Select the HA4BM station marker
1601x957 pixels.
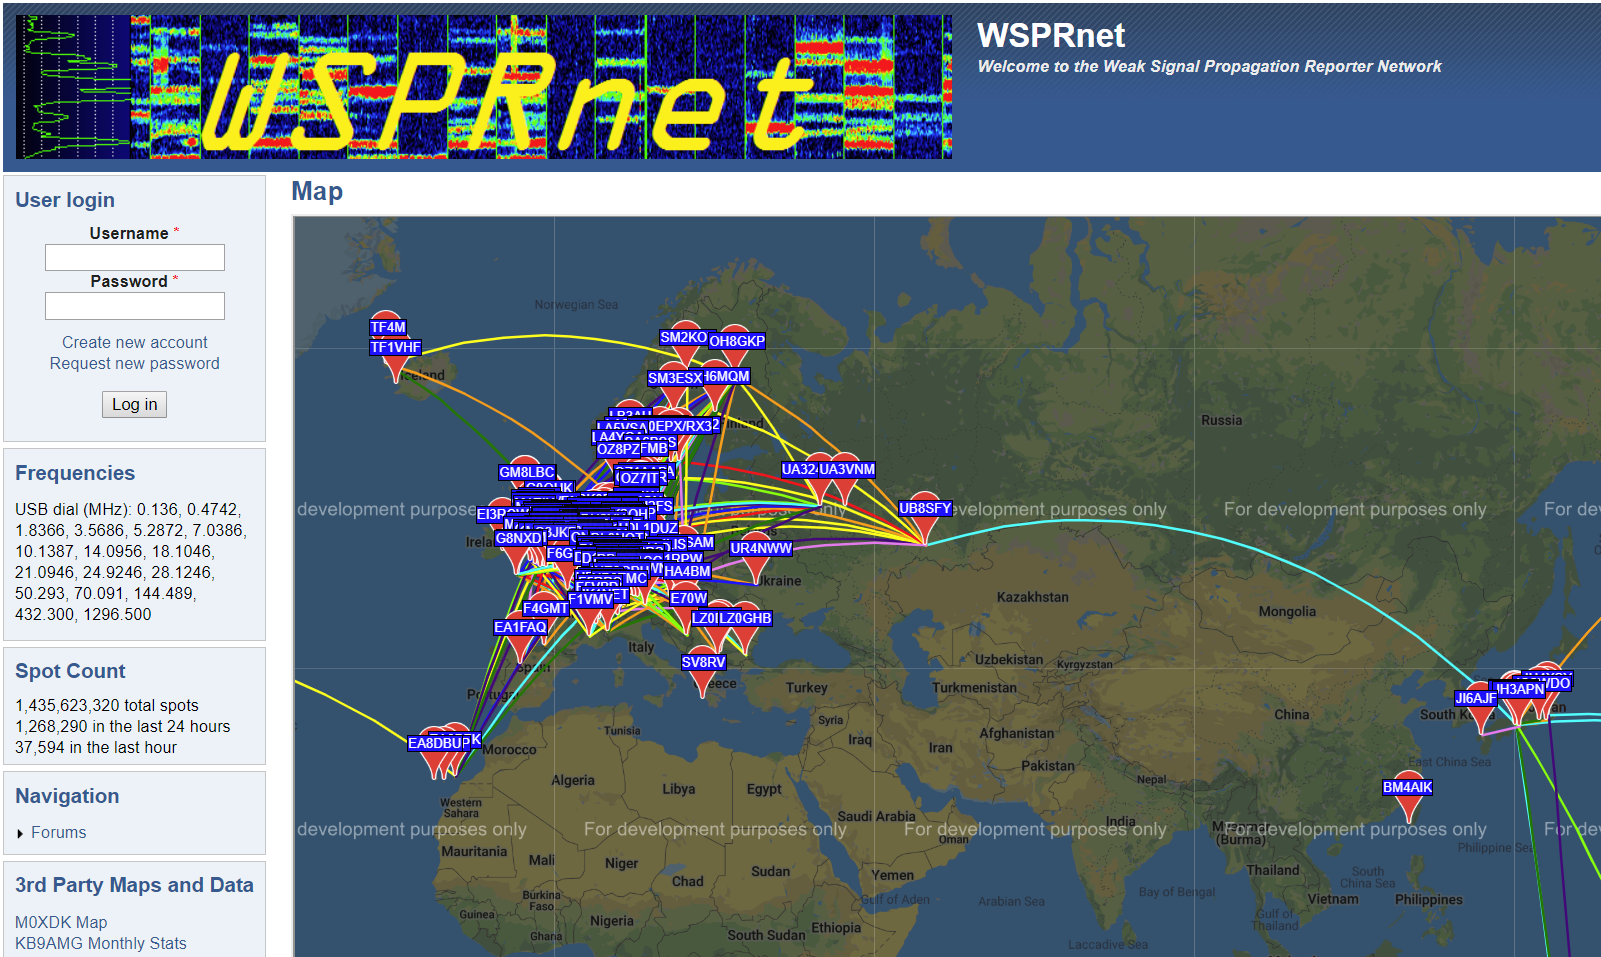click(687, 571)
